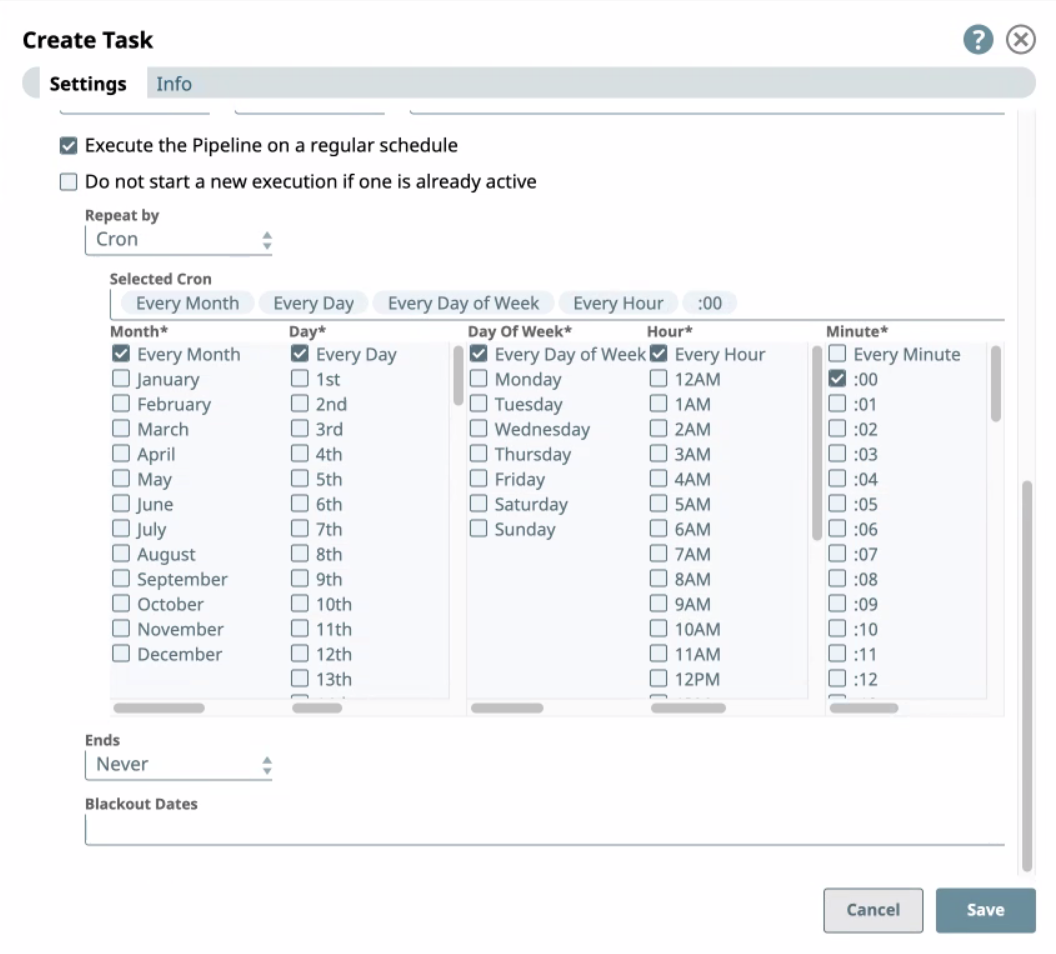Uncheck the :00 minute checkbox
This screenshot has width=1056, height=954.
point(838,379)
